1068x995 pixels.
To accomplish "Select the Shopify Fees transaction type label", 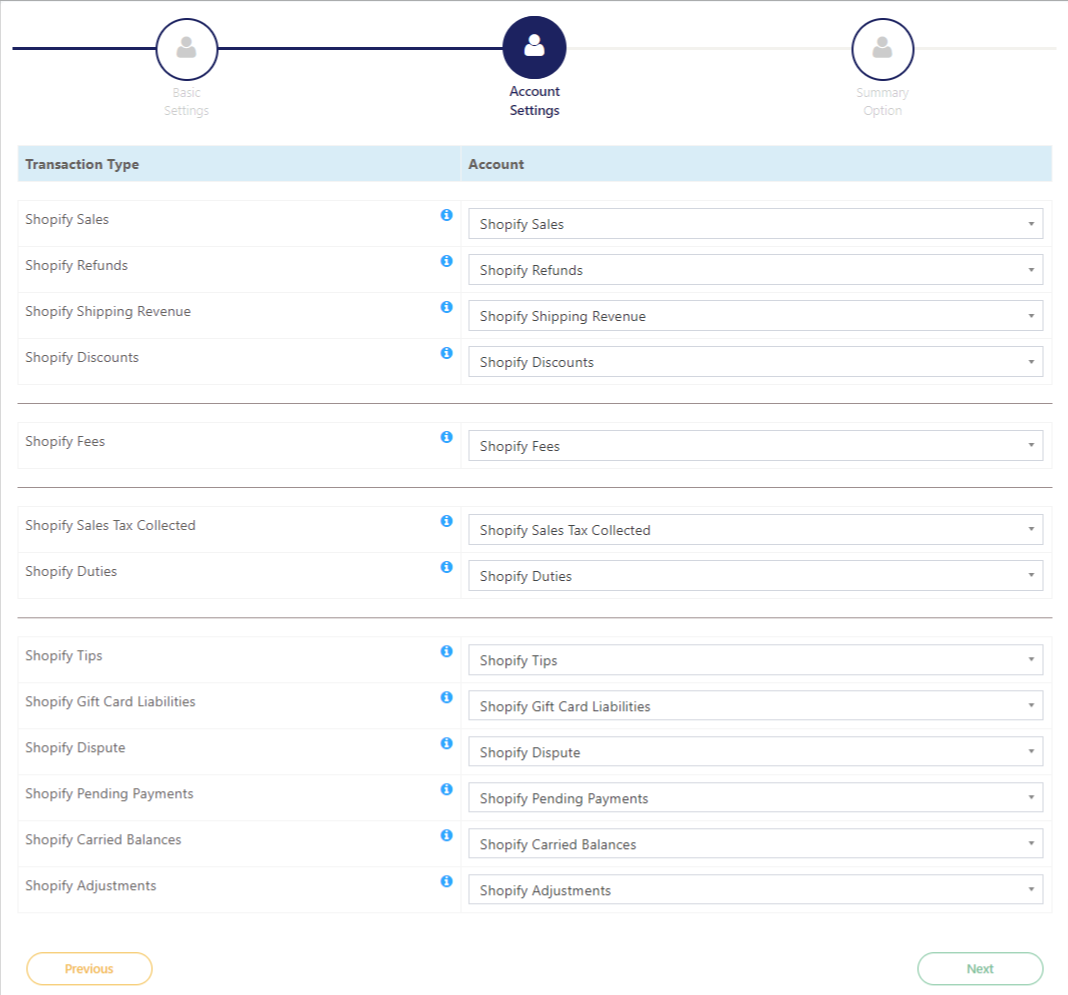I will [x=65, y=441].
